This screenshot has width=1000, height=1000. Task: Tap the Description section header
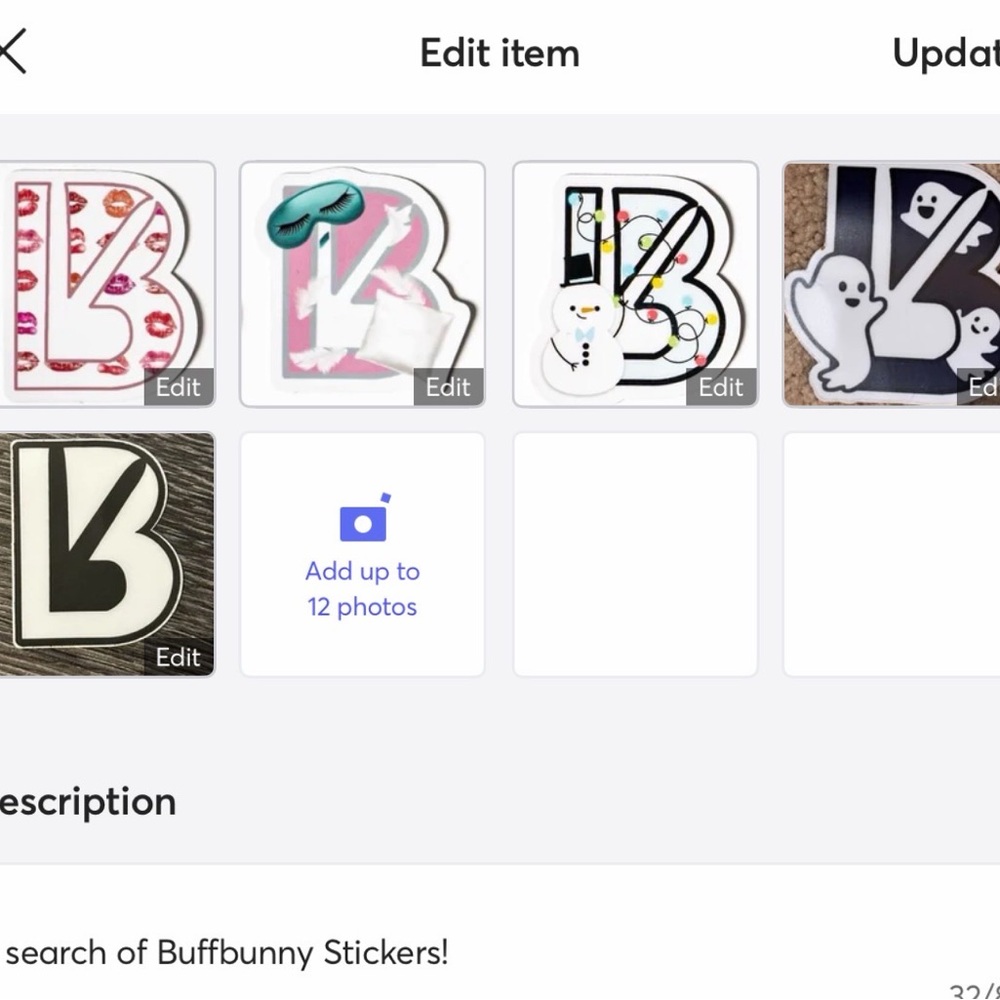pyautogui.click(x=87, y=801)
